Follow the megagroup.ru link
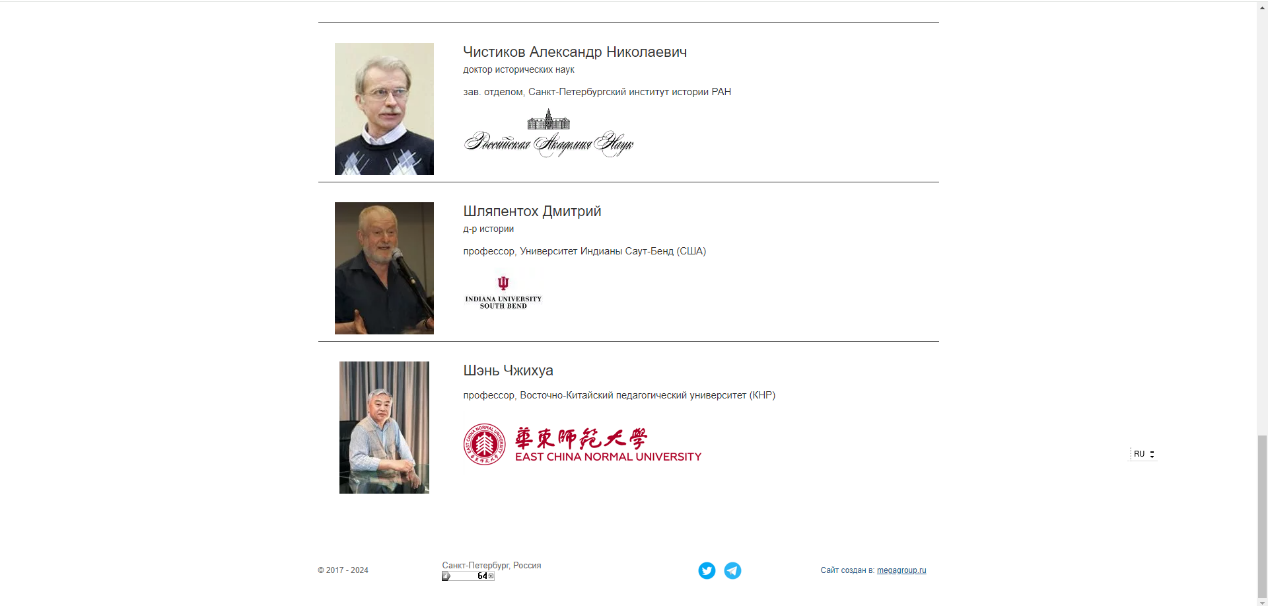 (x=902, y=570)
